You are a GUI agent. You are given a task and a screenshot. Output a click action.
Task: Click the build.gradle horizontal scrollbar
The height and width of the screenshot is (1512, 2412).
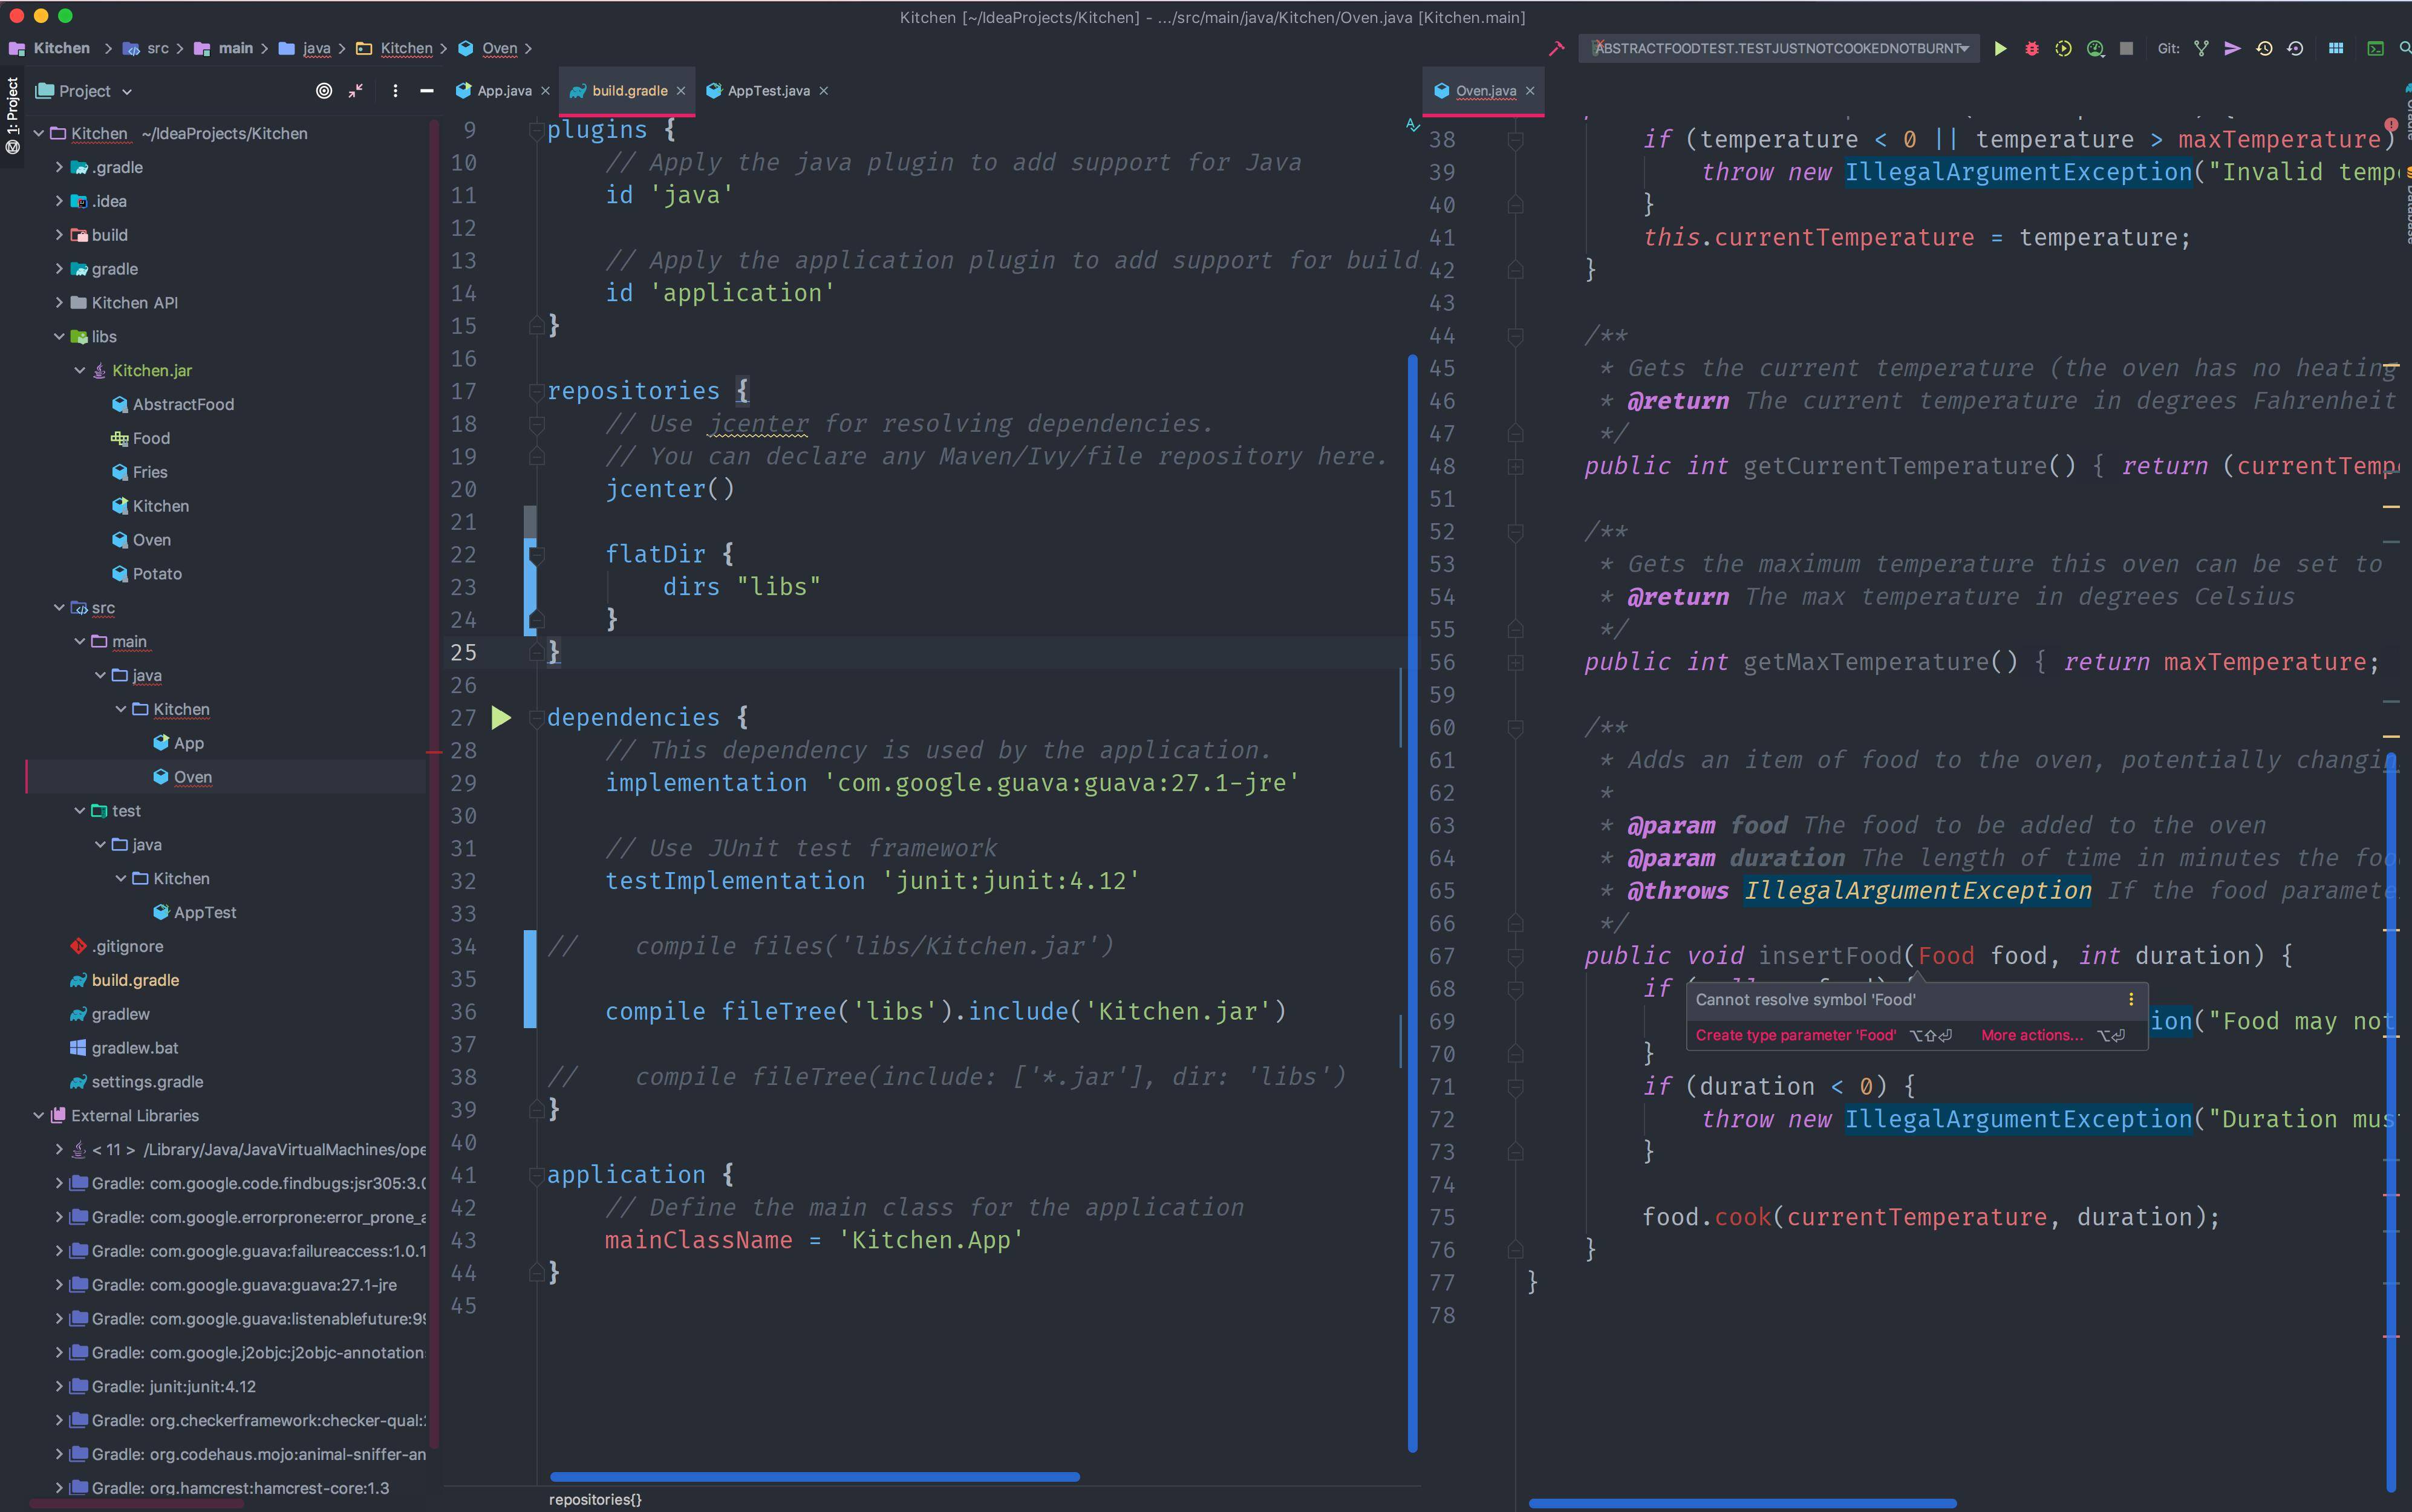pos(814,1477)
